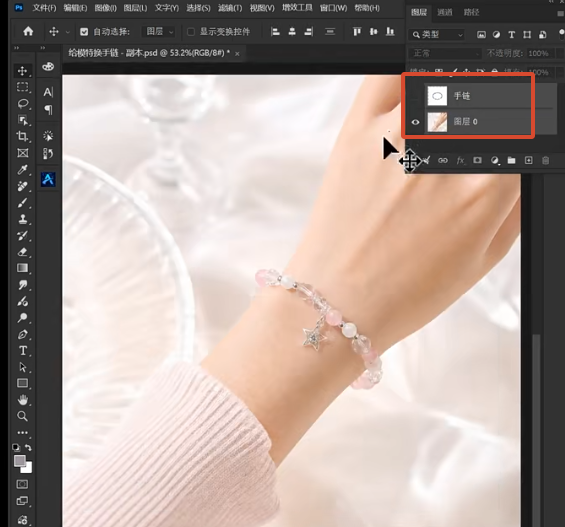Select the Lasso tool
Screen dimensions: 565x527
click(22, 104)
